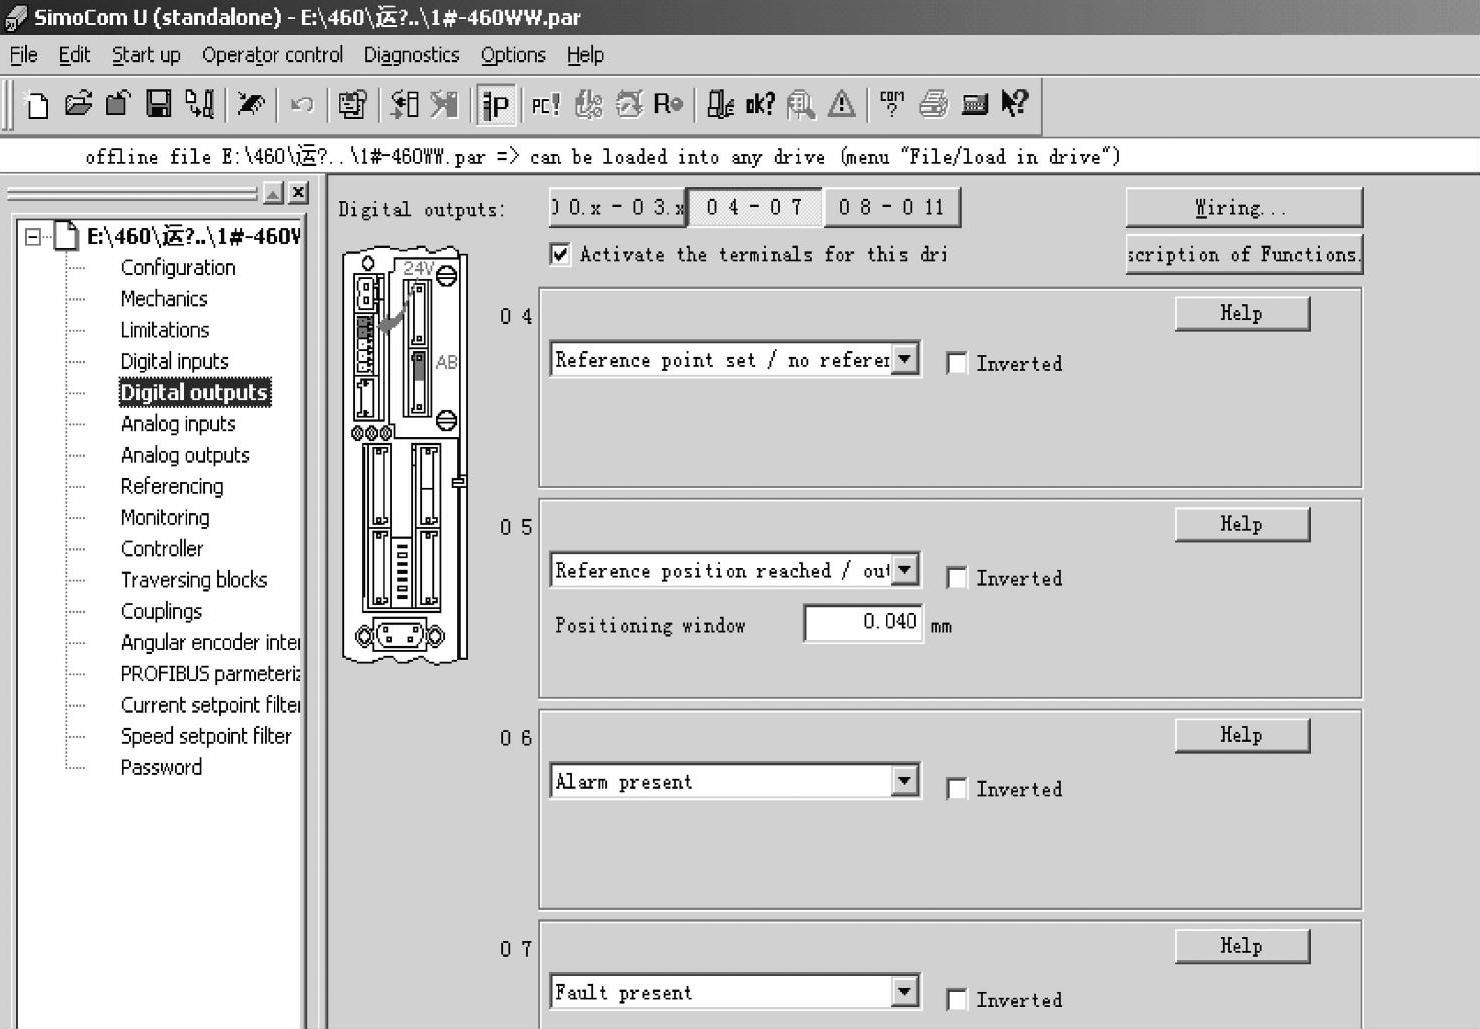Select Mechanics in the tree
Screen dimensions: 1480x1029
pyautogui.click(x=164, y=298)
